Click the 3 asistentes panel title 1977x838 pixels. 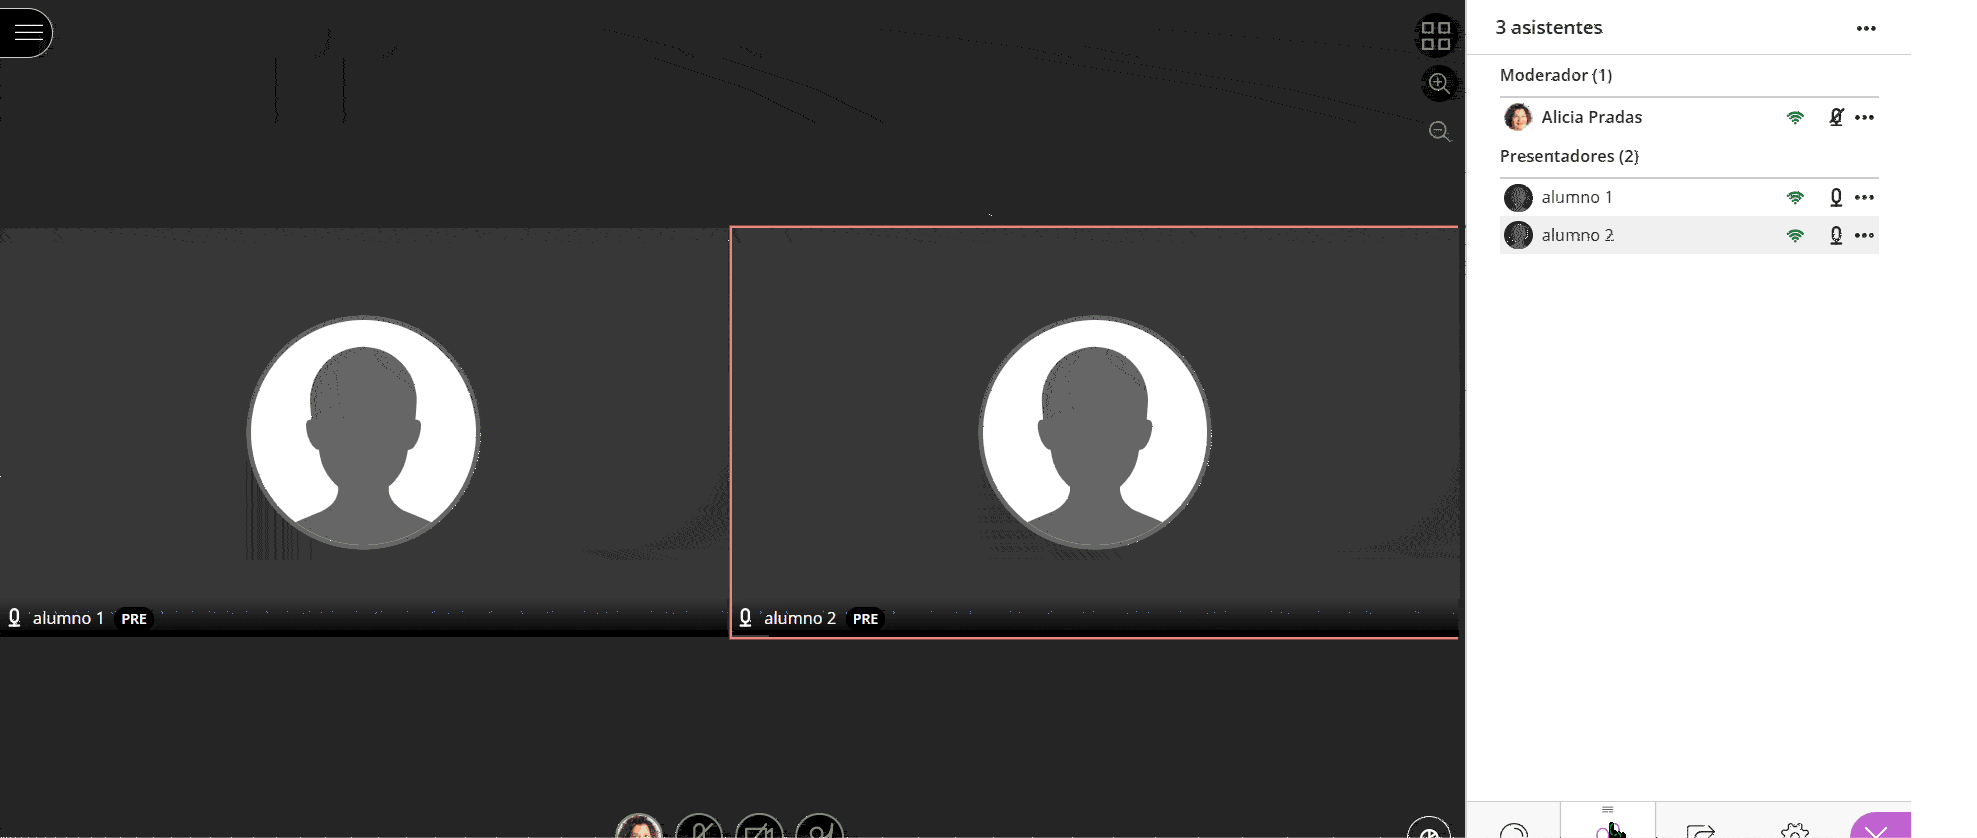[1549, 28]
